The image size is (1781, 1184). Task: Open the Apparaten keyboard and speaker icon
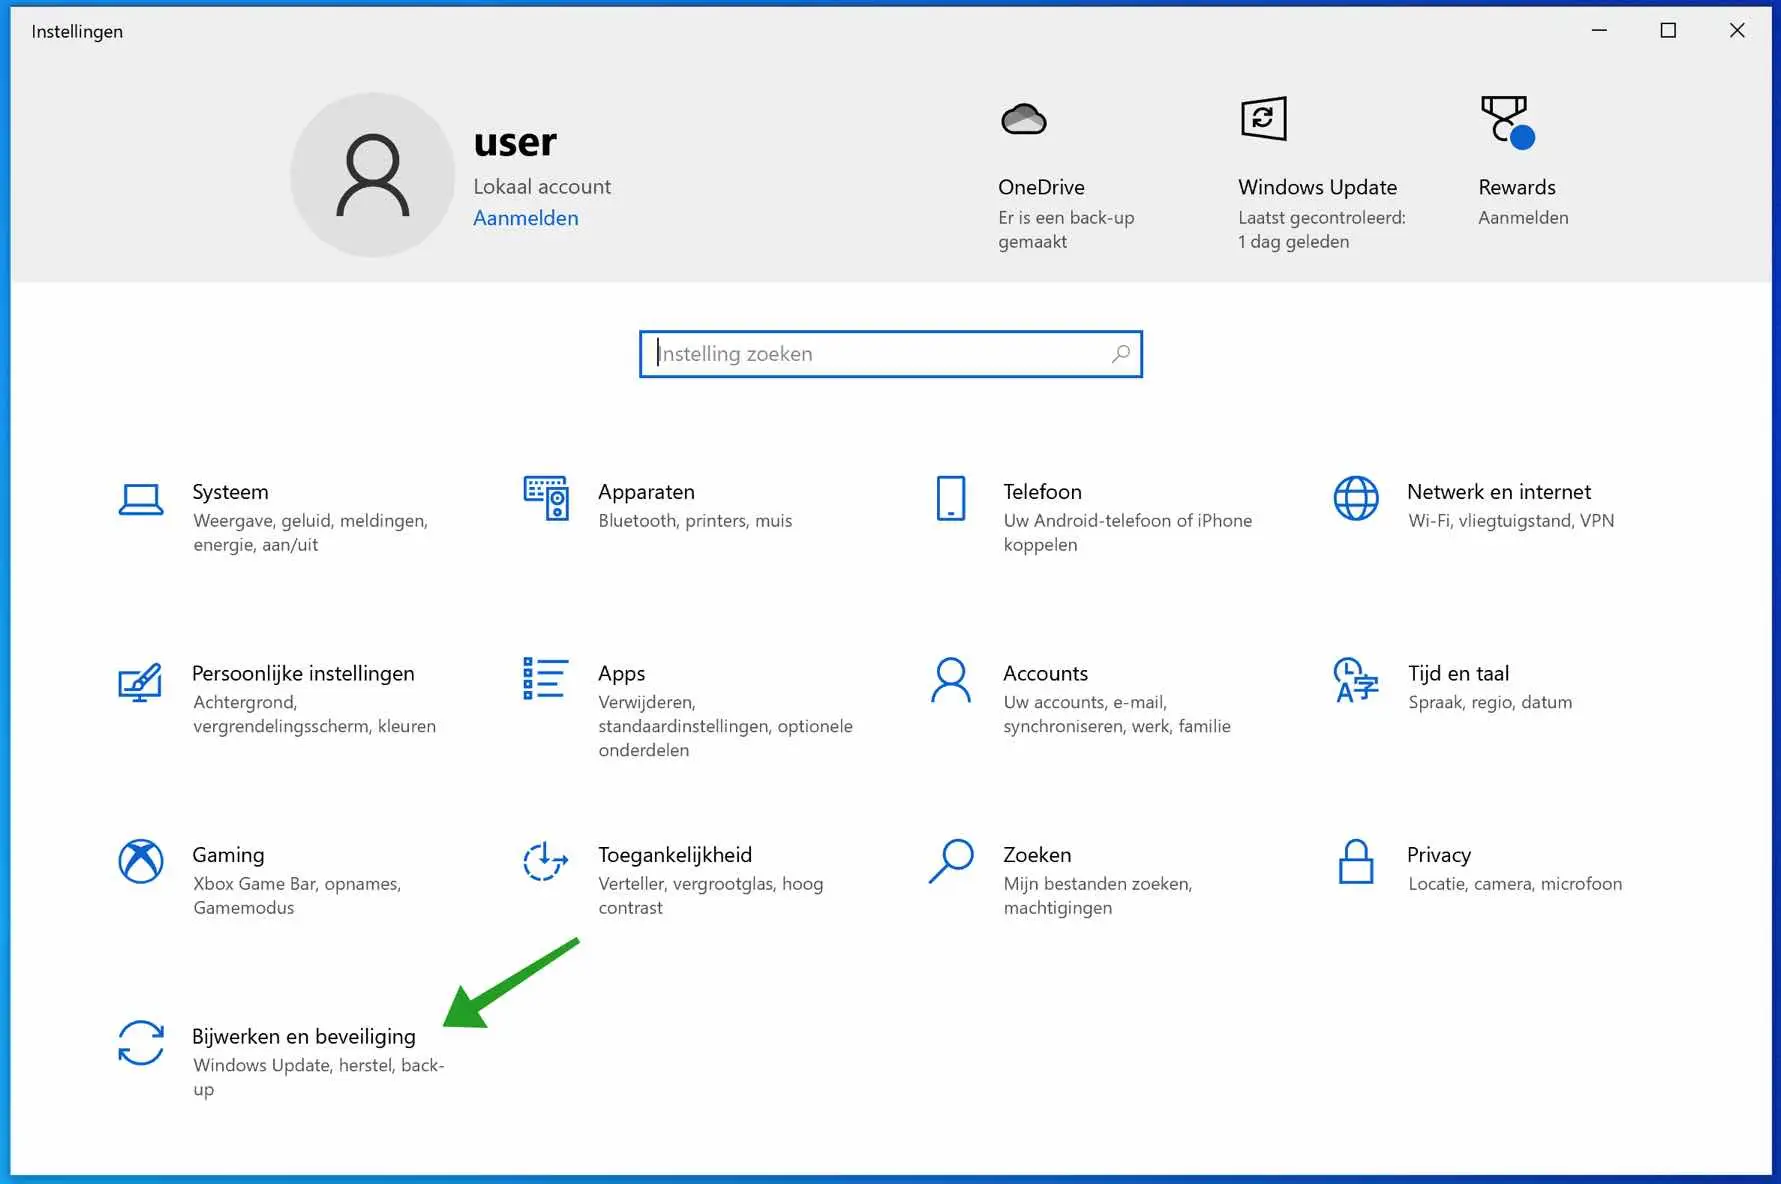[x=546, y=498]
